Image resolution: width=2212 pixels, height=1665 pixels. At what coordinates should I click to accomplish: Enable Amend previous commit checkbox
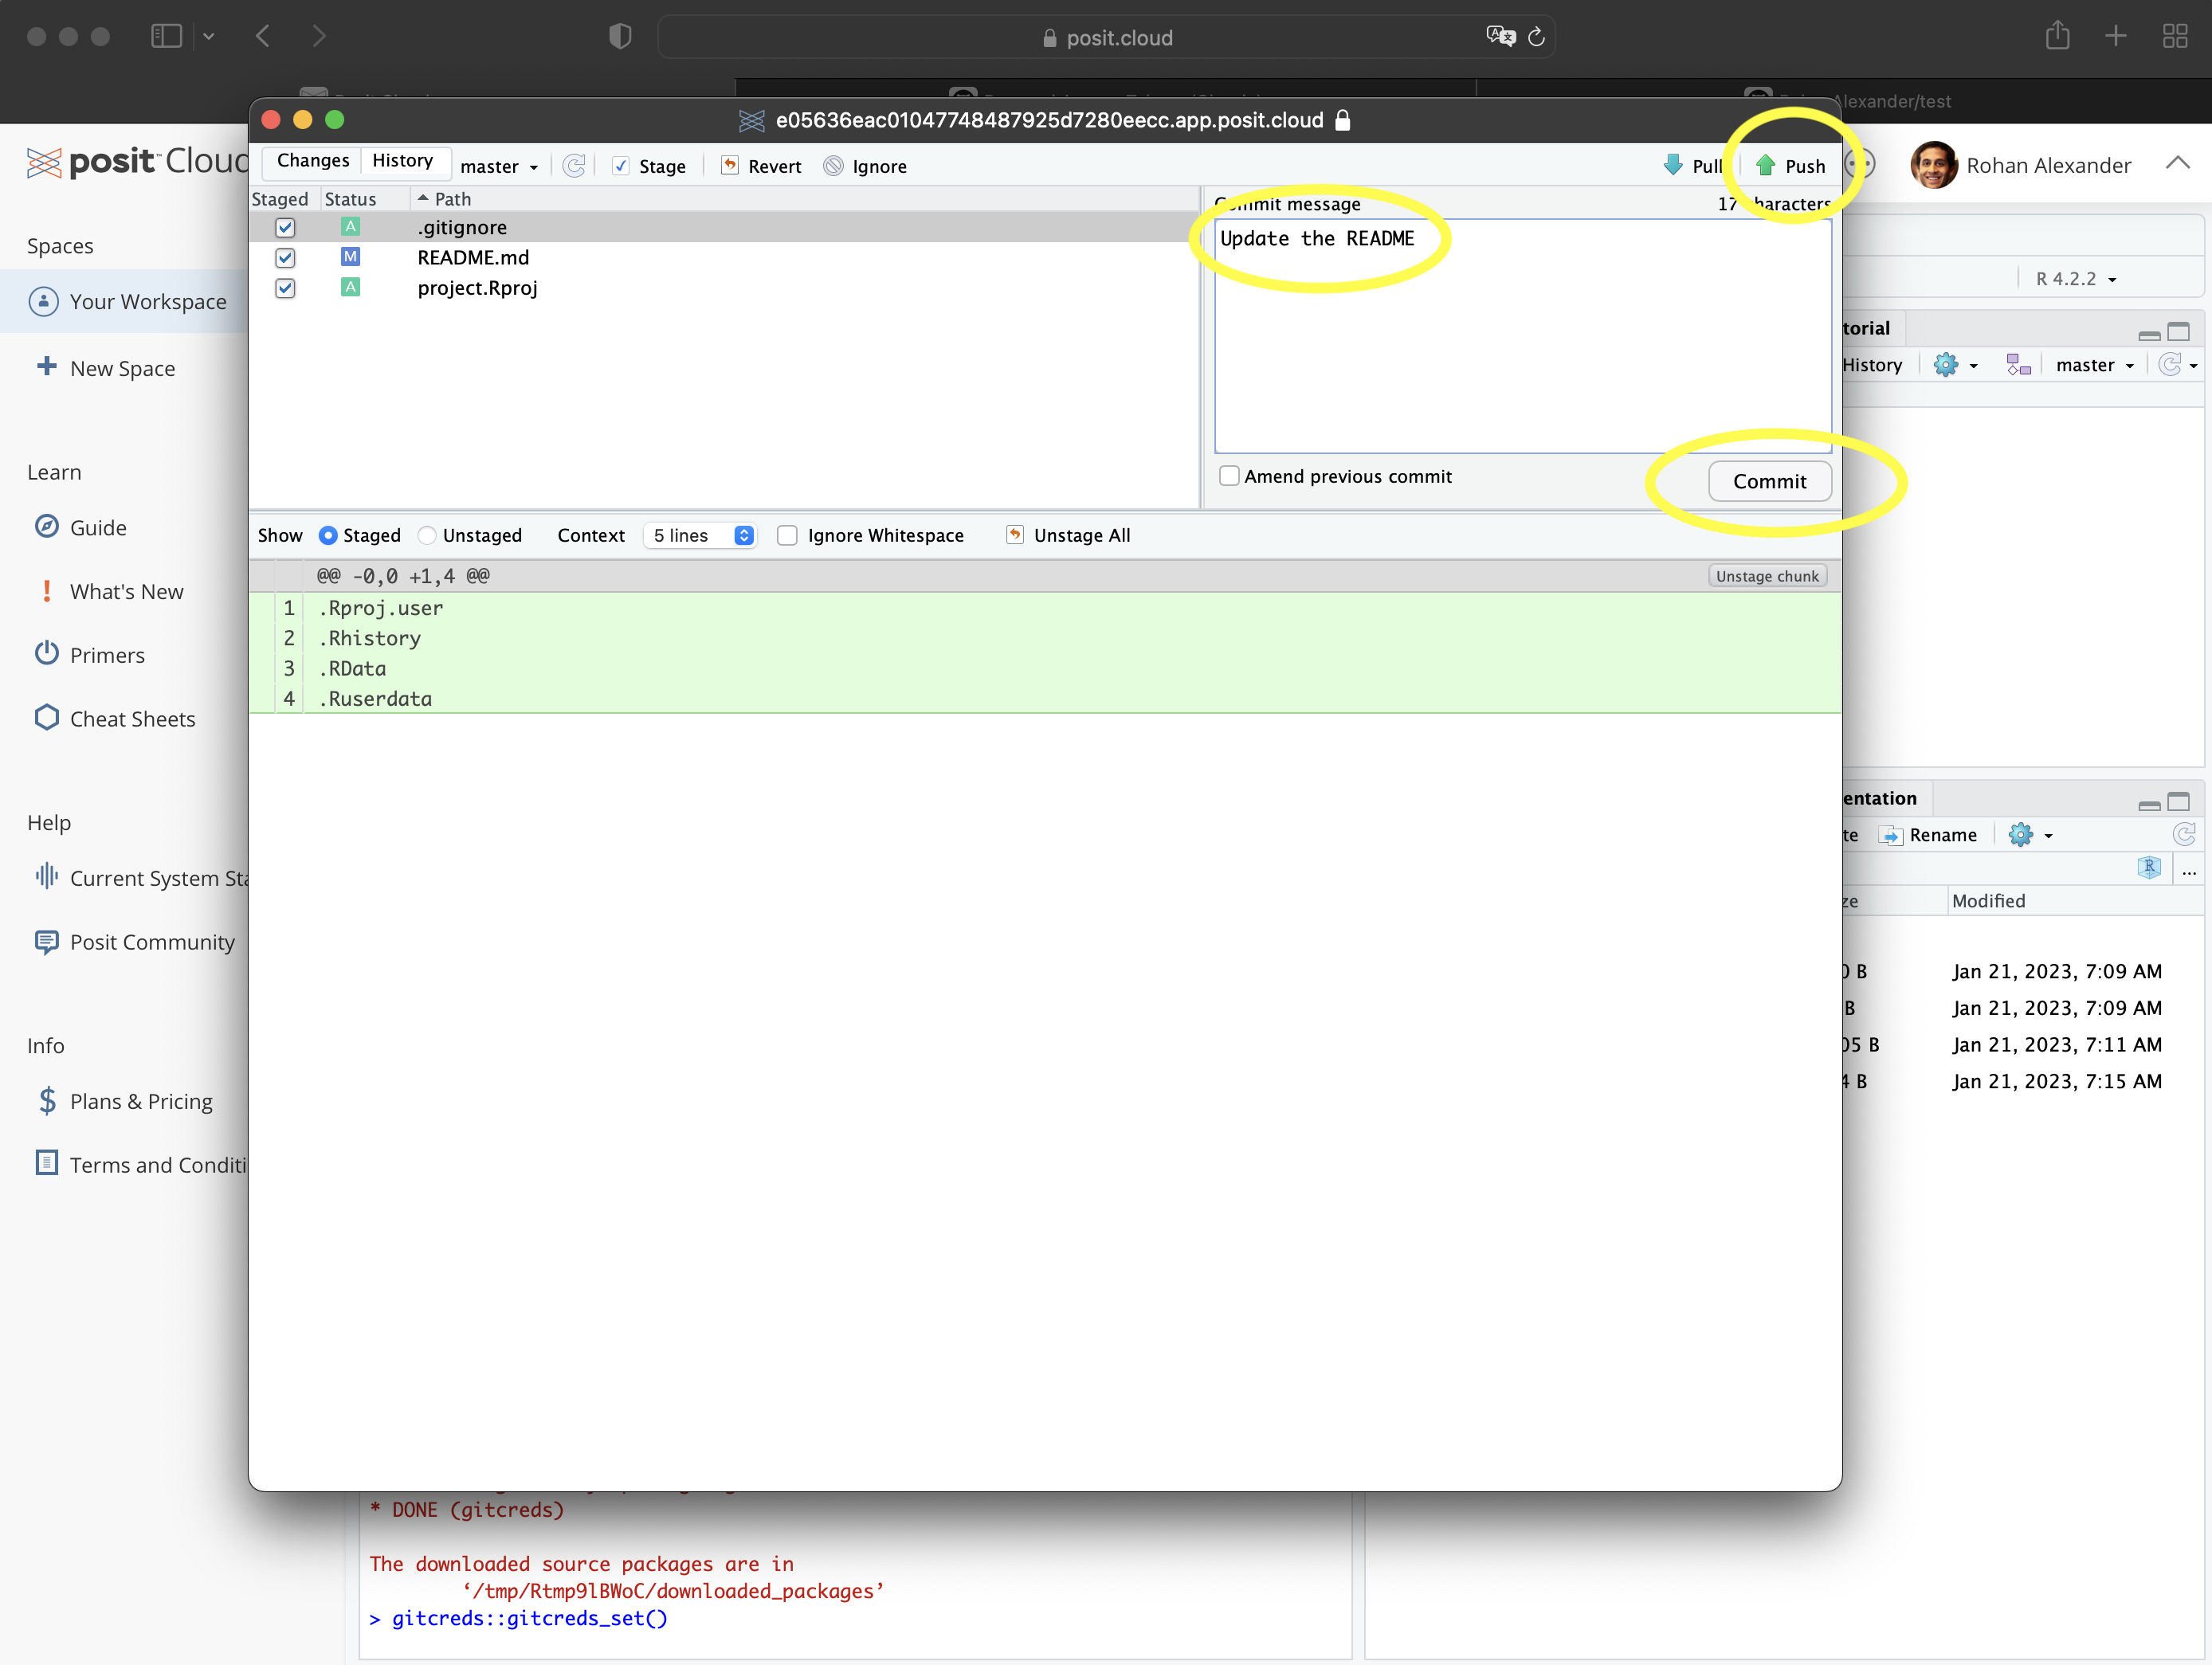tap(1229, 476)
